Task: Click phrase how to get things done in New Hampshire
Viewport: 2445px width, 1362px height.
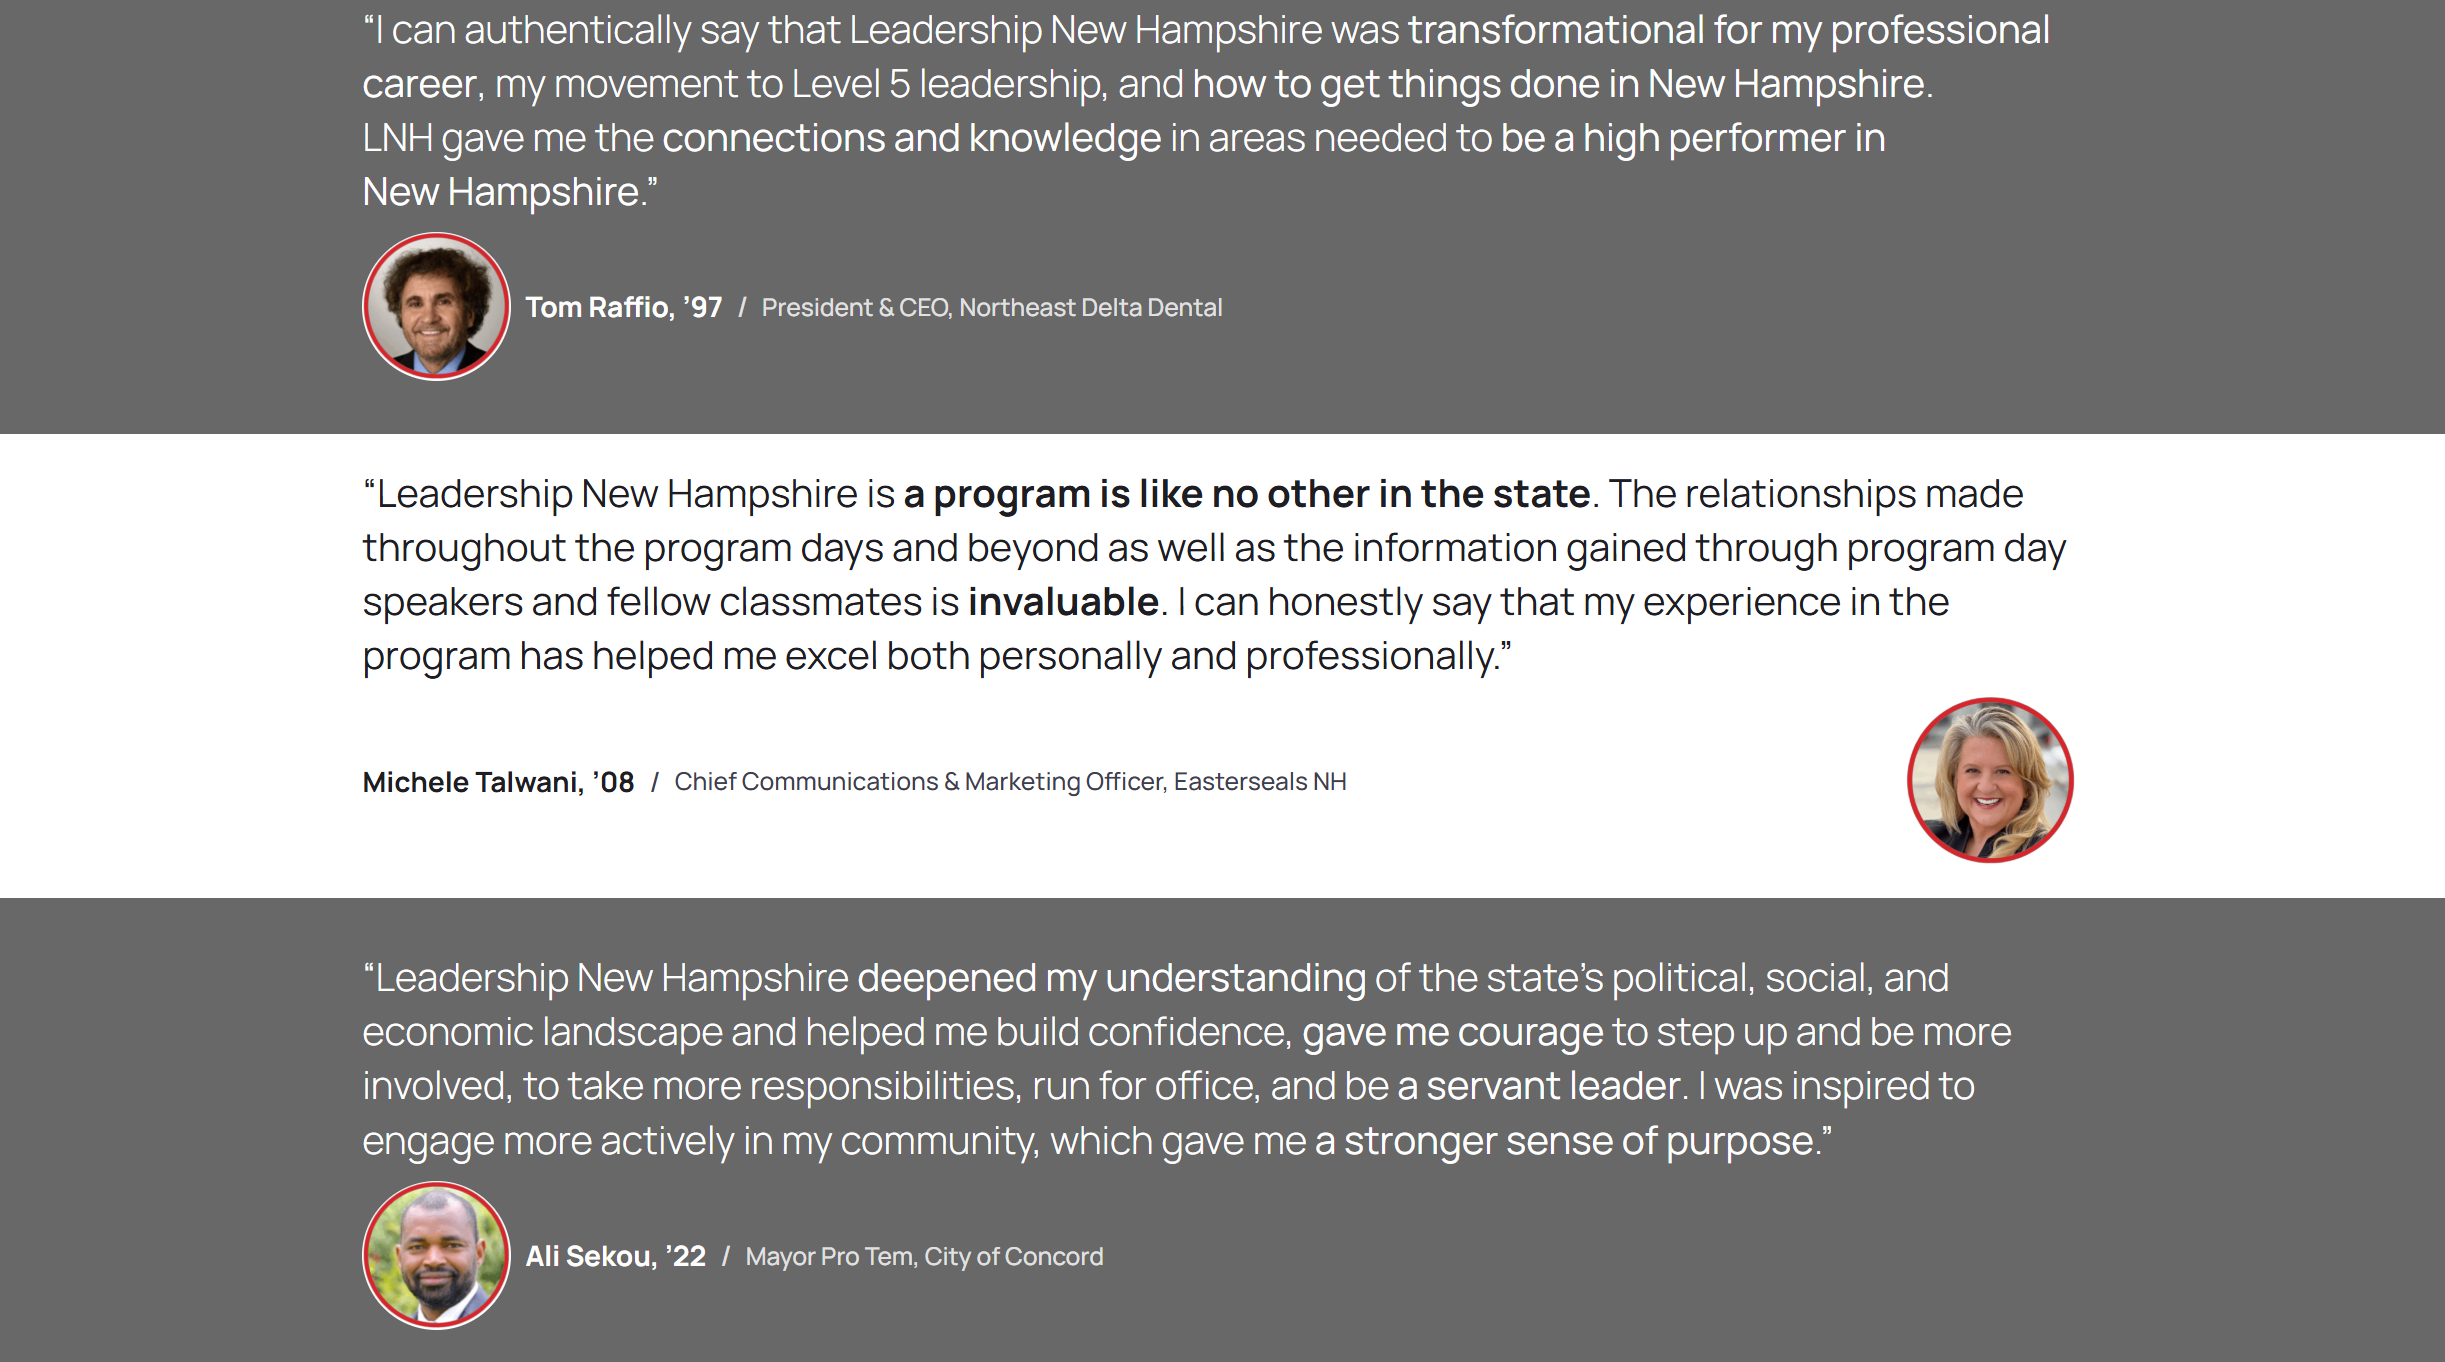Action: point(1558,84)
